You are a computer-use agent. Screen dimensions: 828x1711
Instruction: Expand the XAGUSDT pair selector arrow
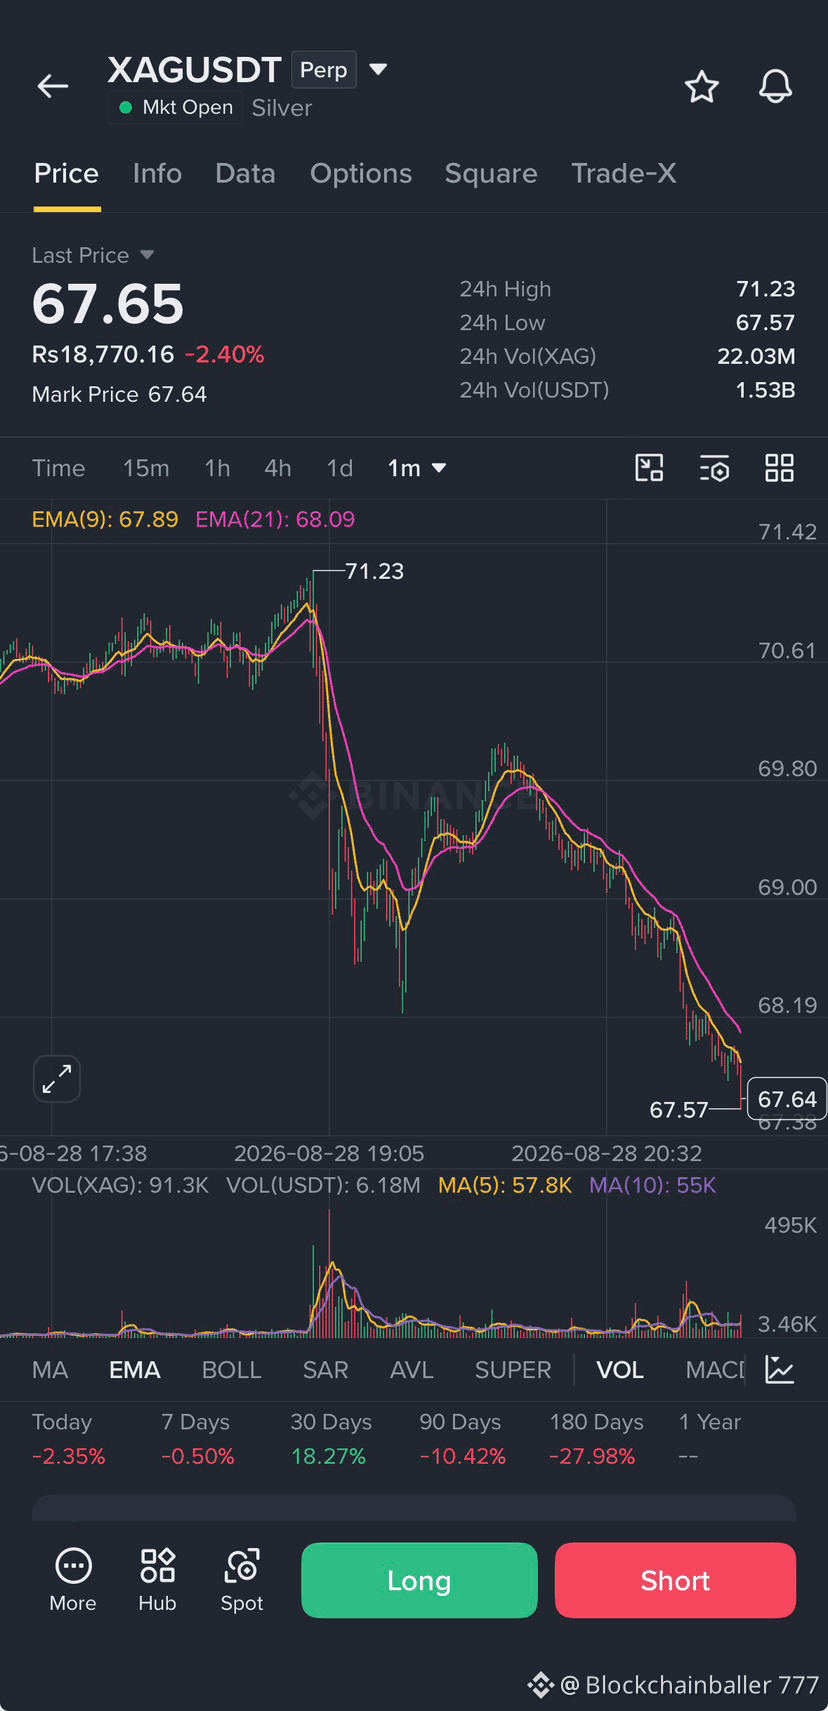[378, 69]
